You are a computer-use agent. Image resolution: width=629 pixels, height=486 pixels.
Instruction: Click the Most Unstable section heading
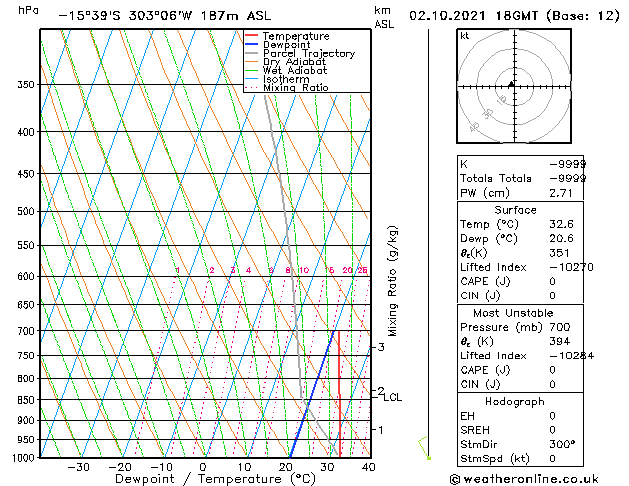point(513,313)
